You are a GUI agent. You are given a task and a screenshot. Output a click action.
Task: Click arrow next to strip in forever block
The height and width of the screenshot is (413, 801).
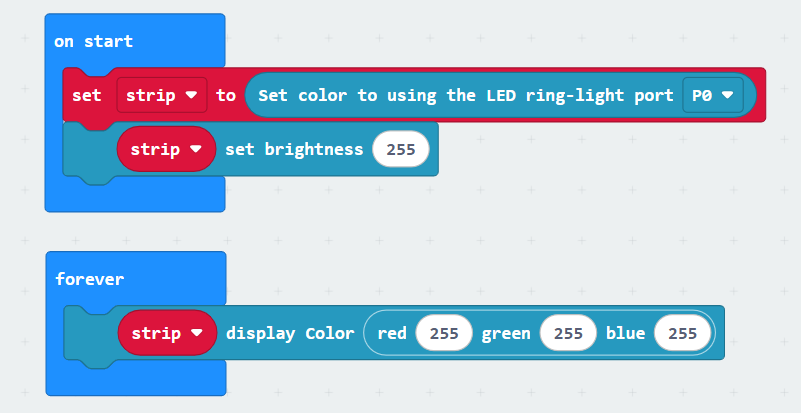[x=197, y=333]
